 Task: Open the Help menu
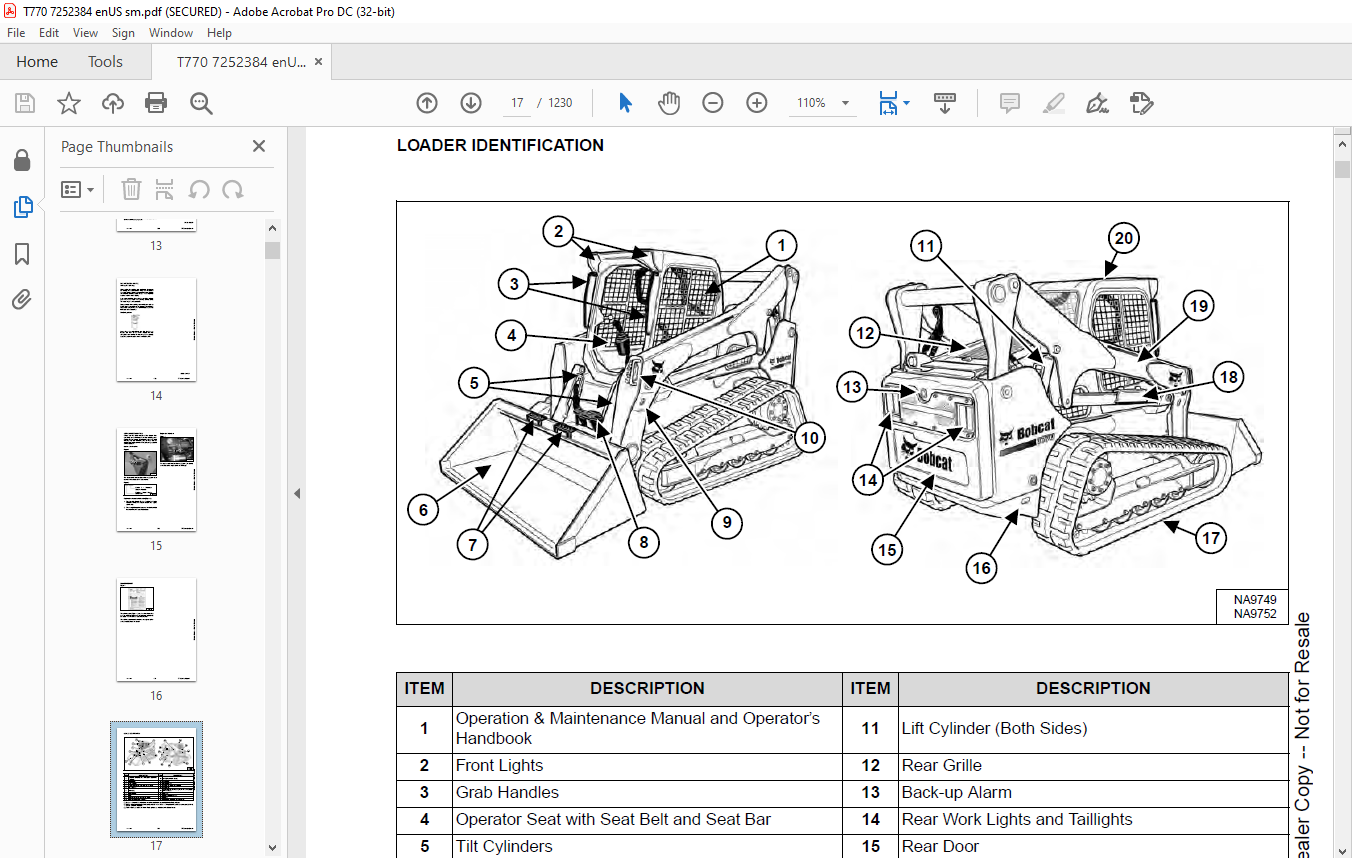(219, 33)
